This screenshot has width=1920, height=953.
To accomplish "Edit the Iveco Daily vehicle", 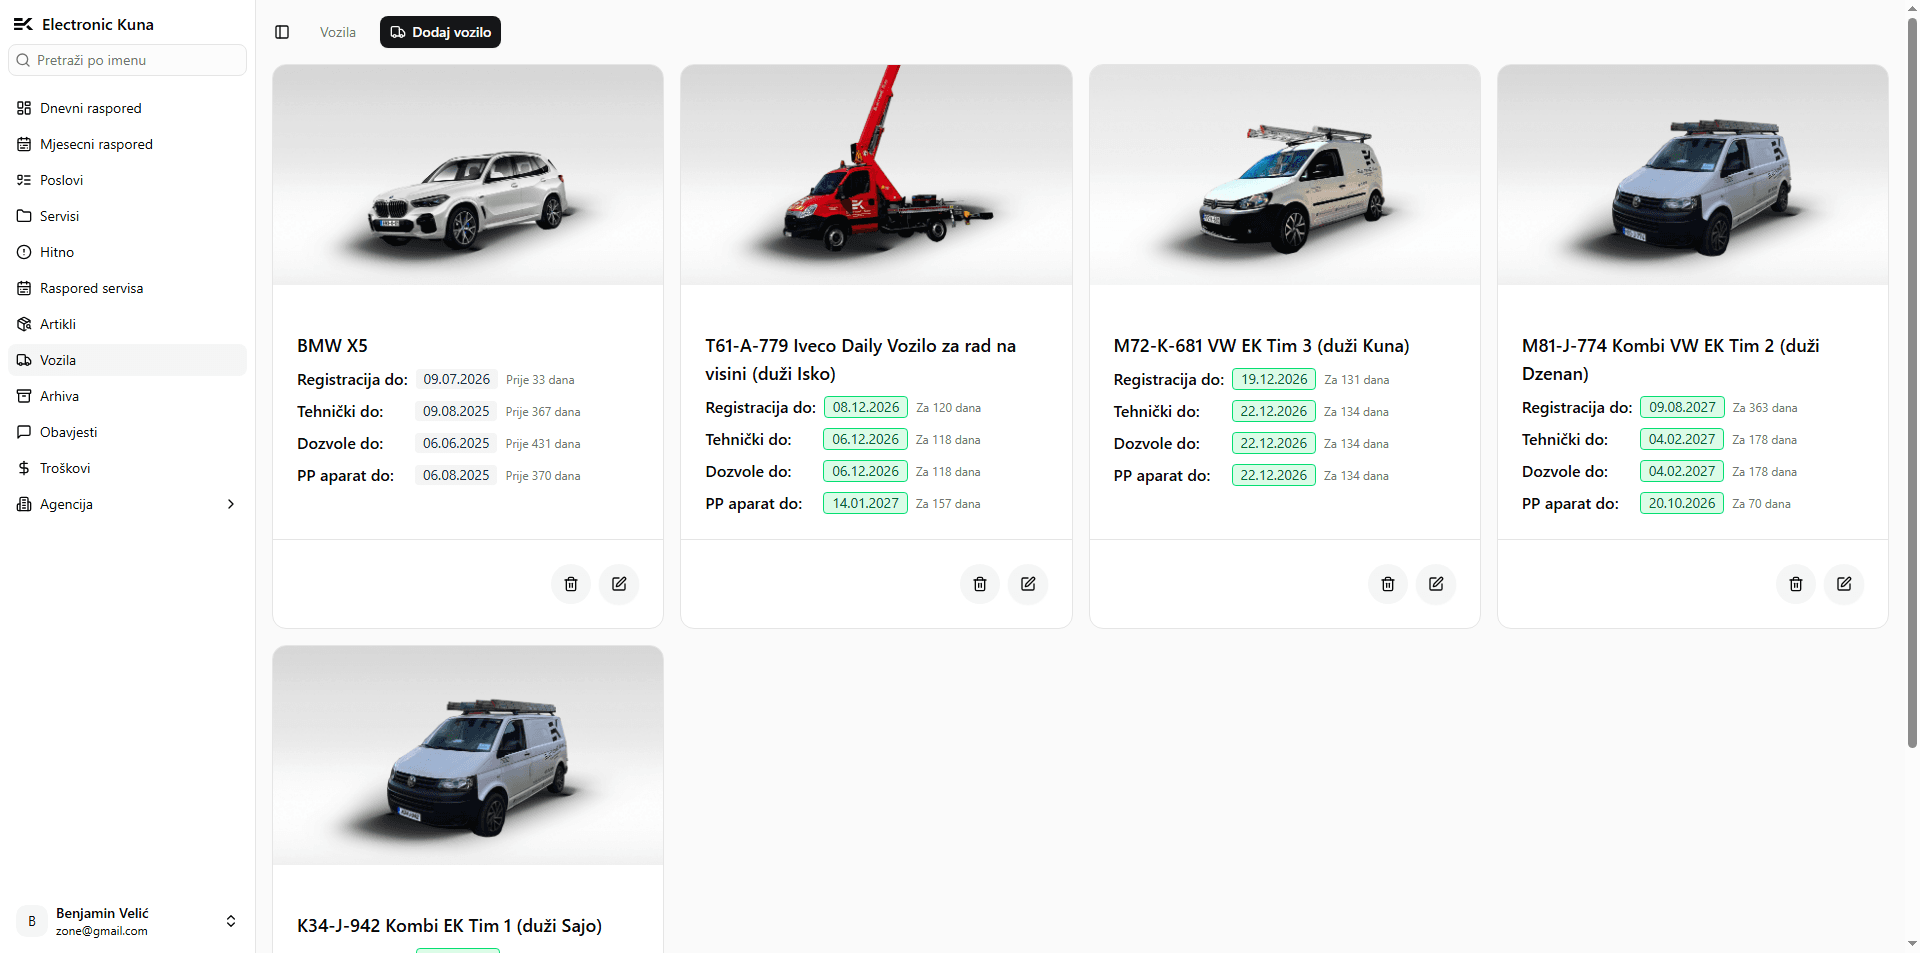I will click(1028, 584).
